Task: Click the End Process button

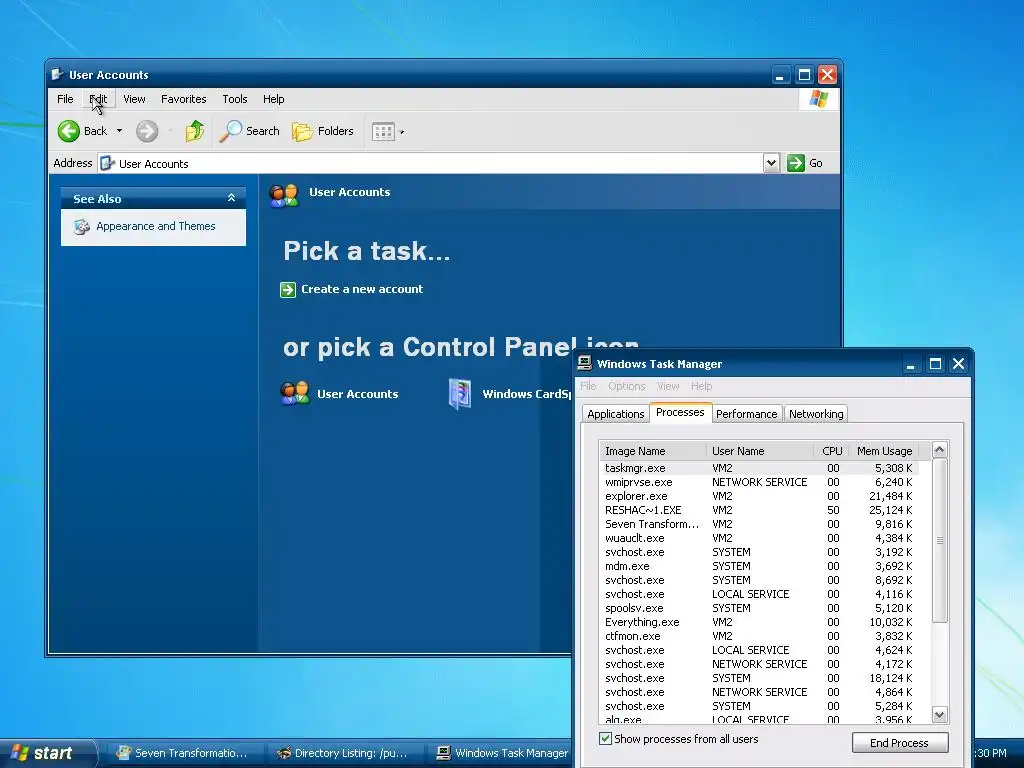Action: 899,743
